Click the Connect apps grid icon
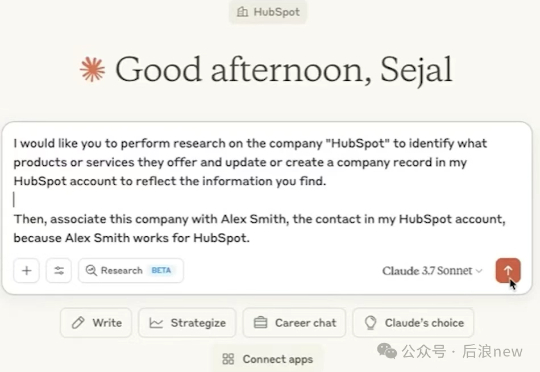 pyautogui.click(x=228, y=359)
